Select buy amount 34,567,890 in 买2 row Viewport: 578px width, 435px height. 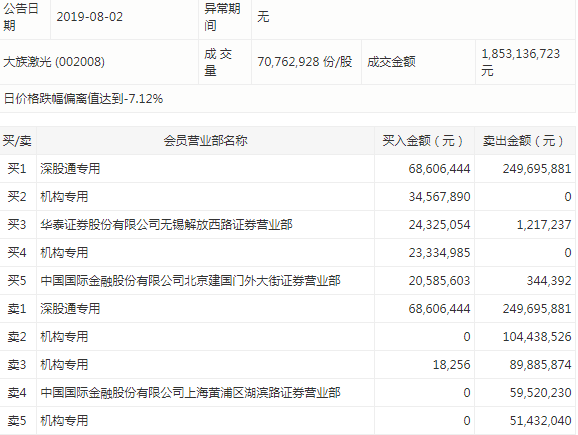tap(439, 196)
